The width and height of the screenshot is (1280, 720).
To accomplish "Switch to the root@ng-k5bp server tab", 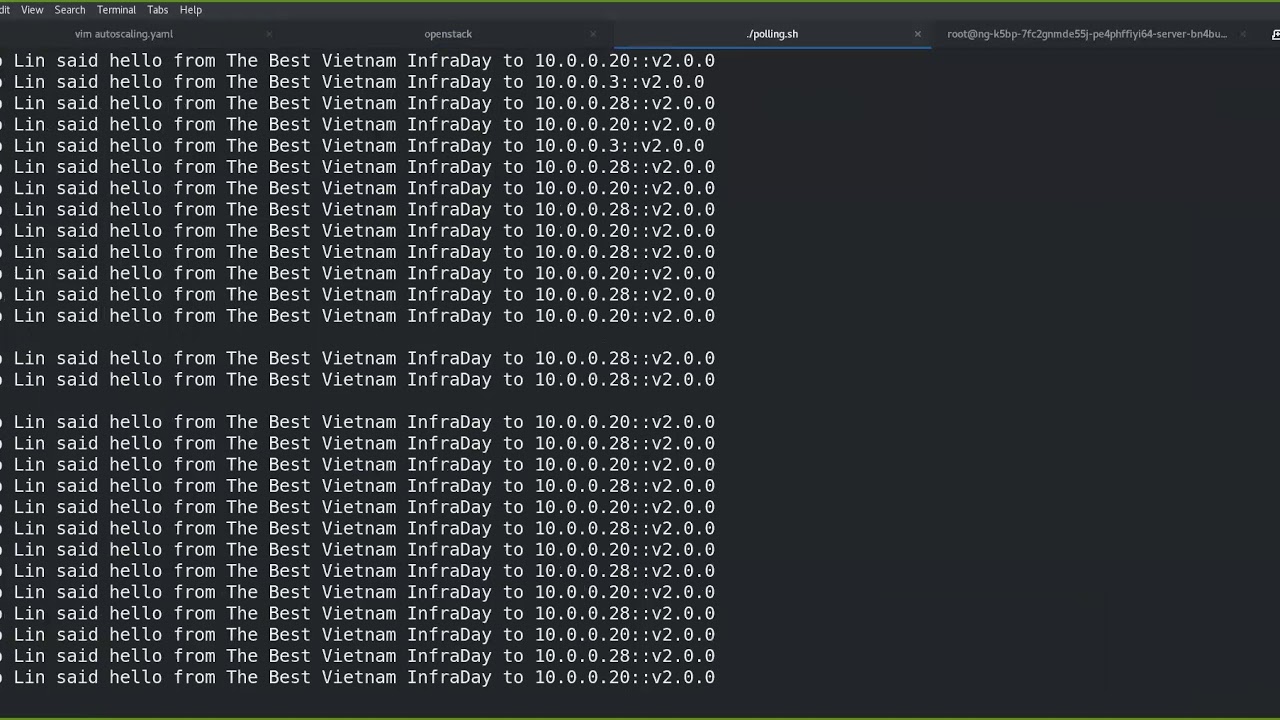I will coord(1087,34).
